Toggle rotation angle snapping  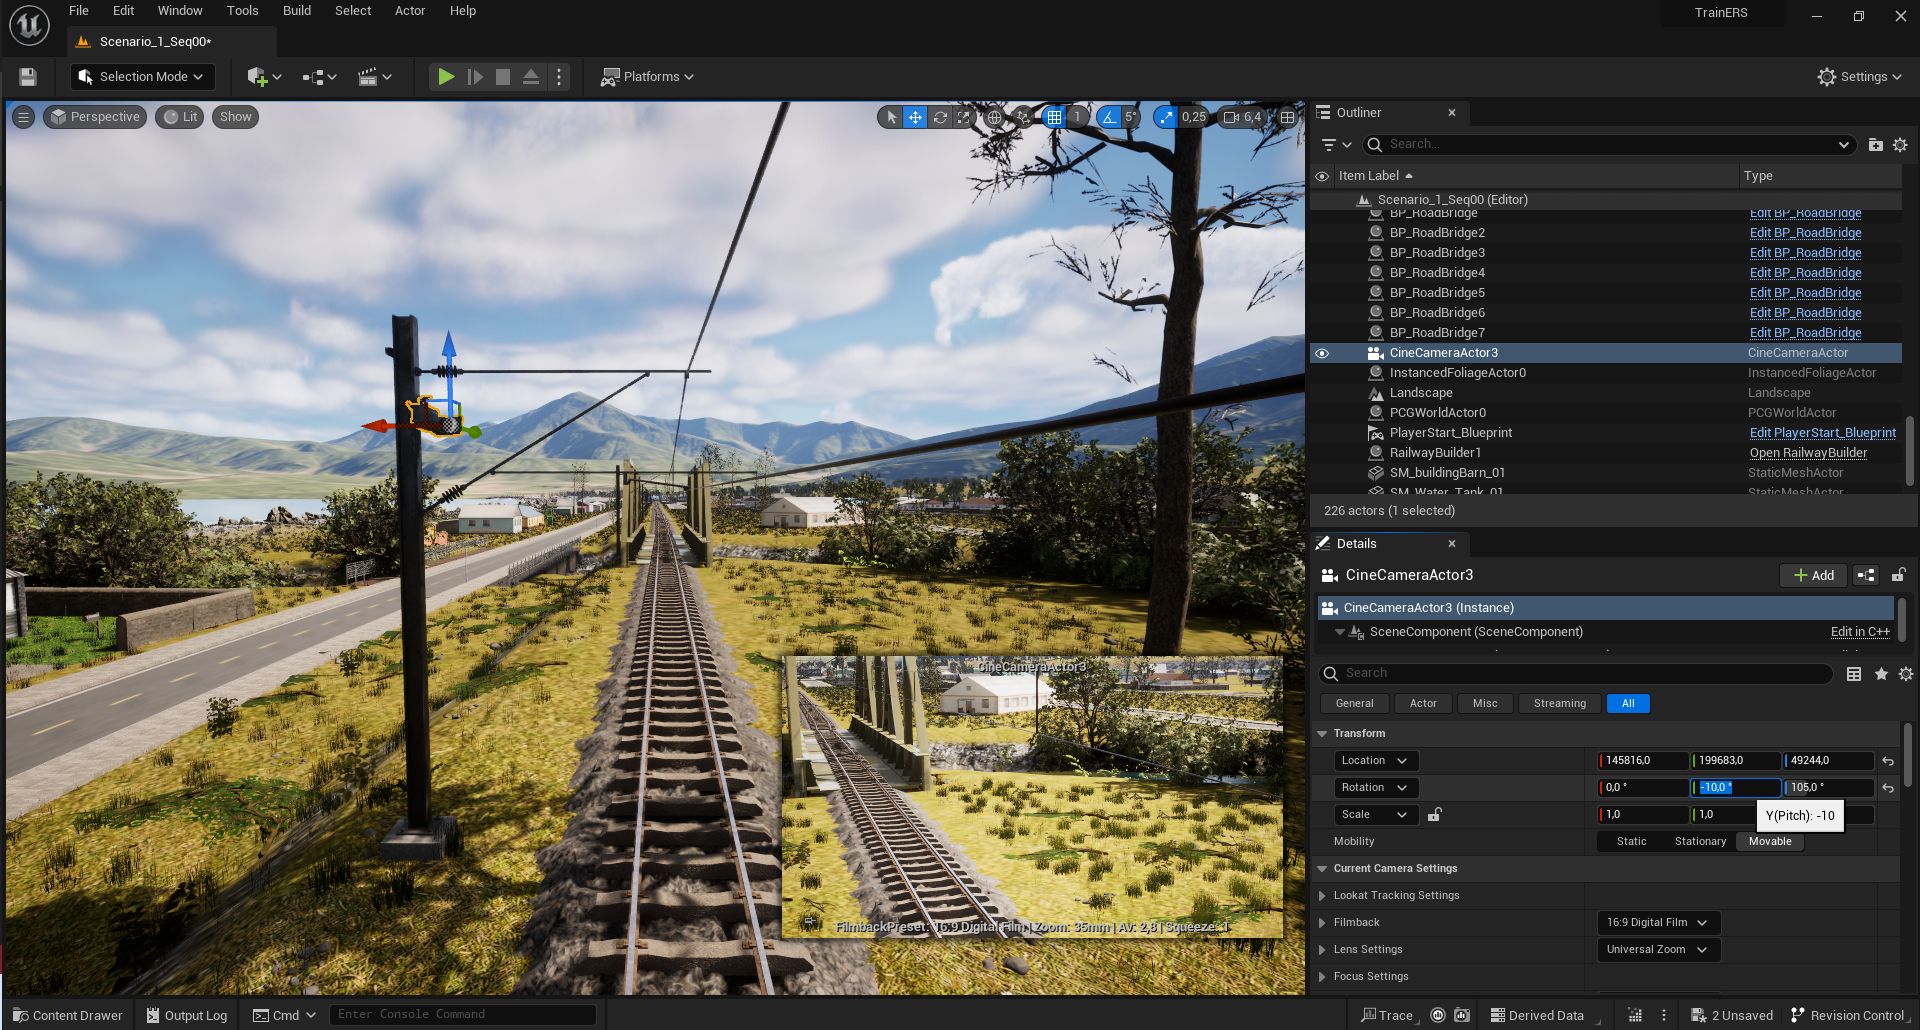click(1108, 117)
